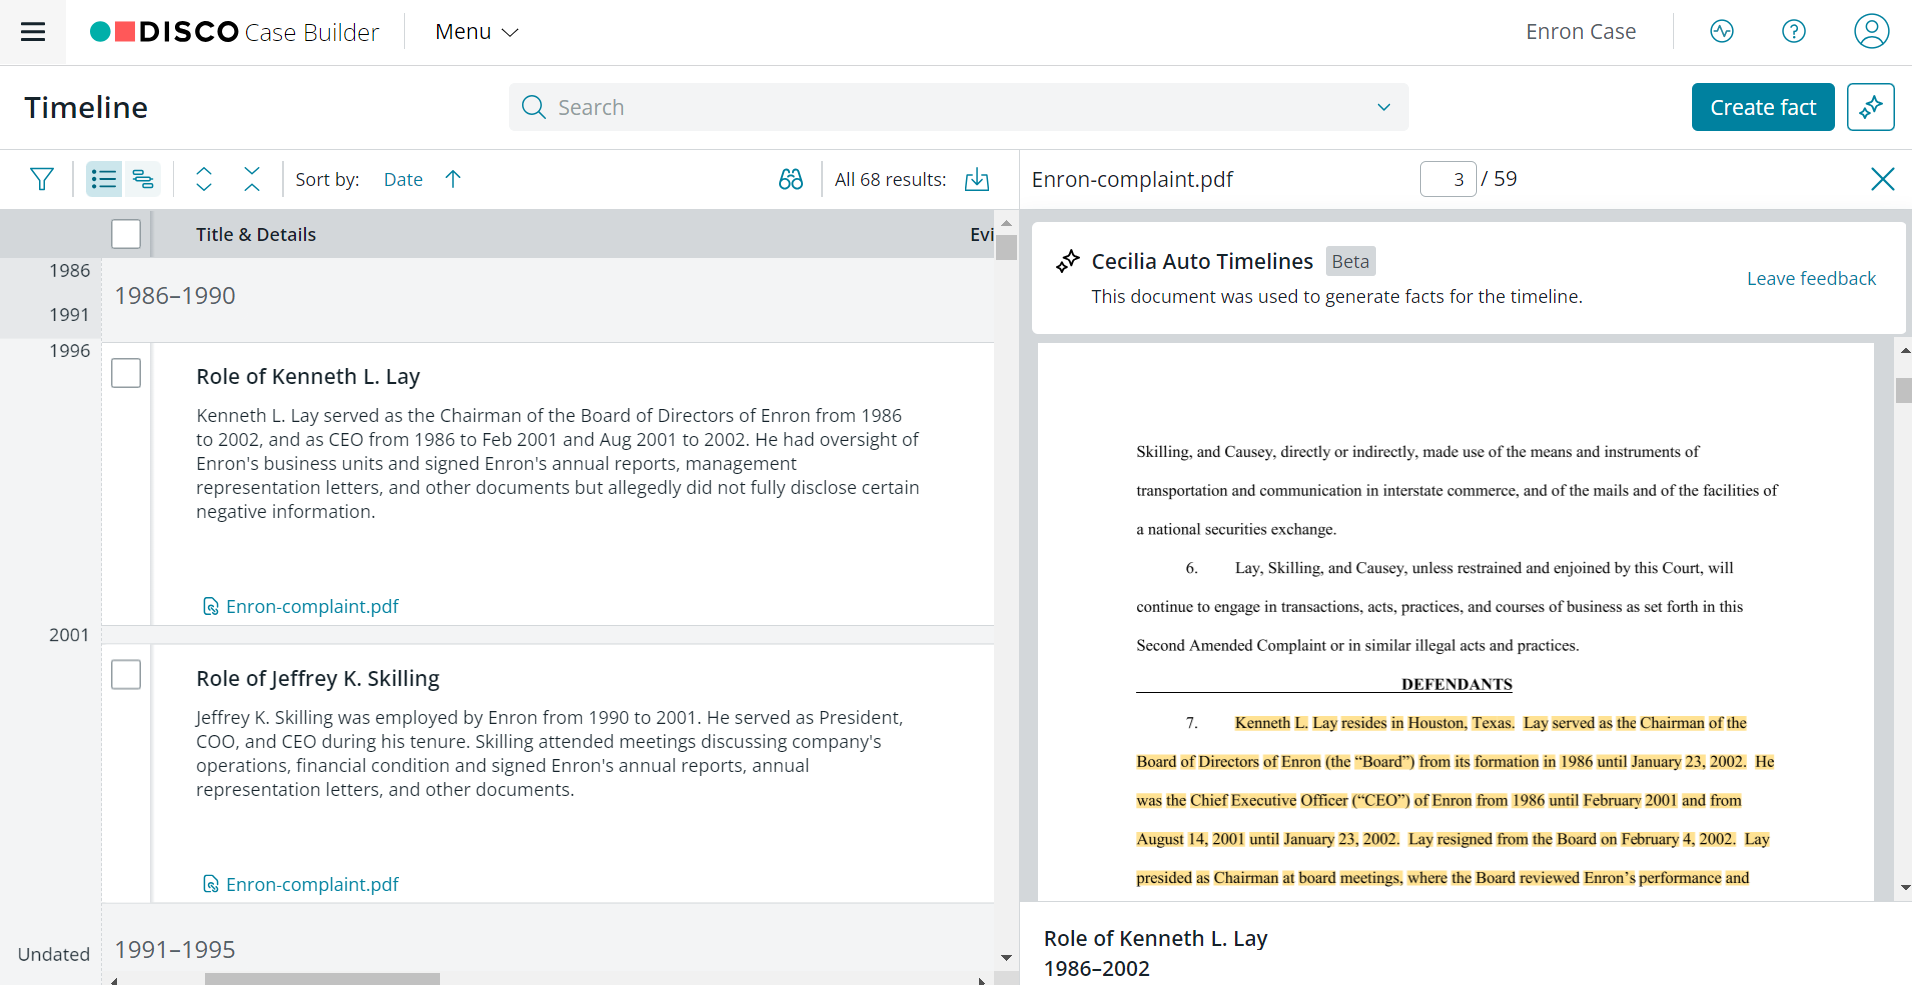The height and width of the screenshot is (985, 1912).
Task: Click the timeline list vertical scrollbar thumb
Action: [1006, 247]
